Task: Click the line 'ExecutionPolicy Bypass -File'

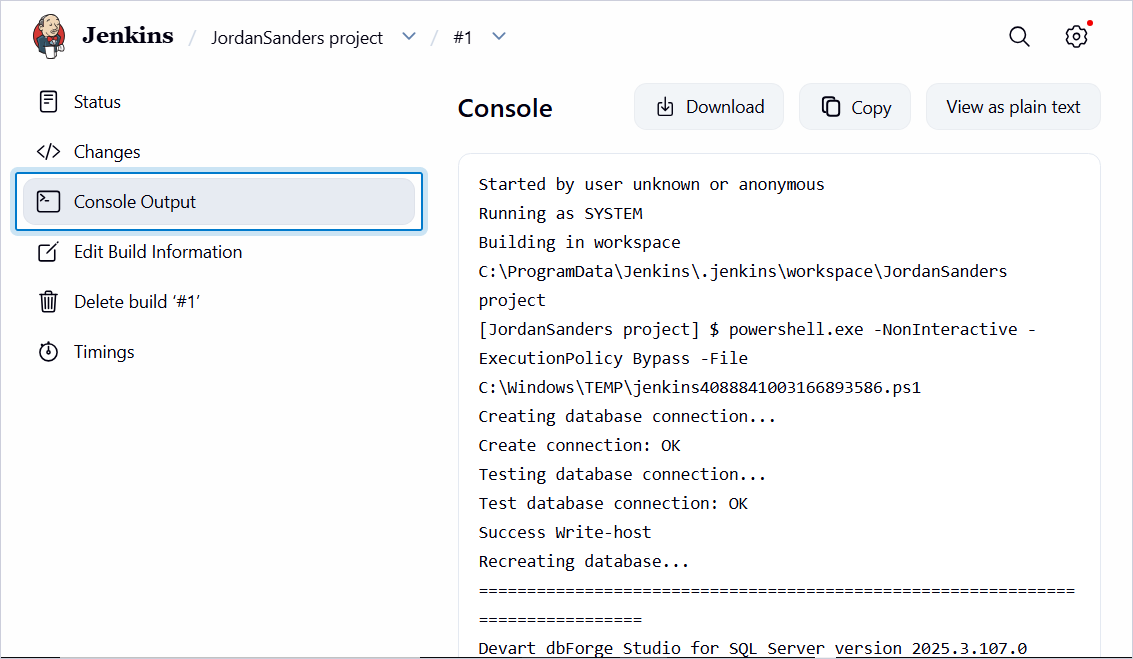Action: pos(613,358)
